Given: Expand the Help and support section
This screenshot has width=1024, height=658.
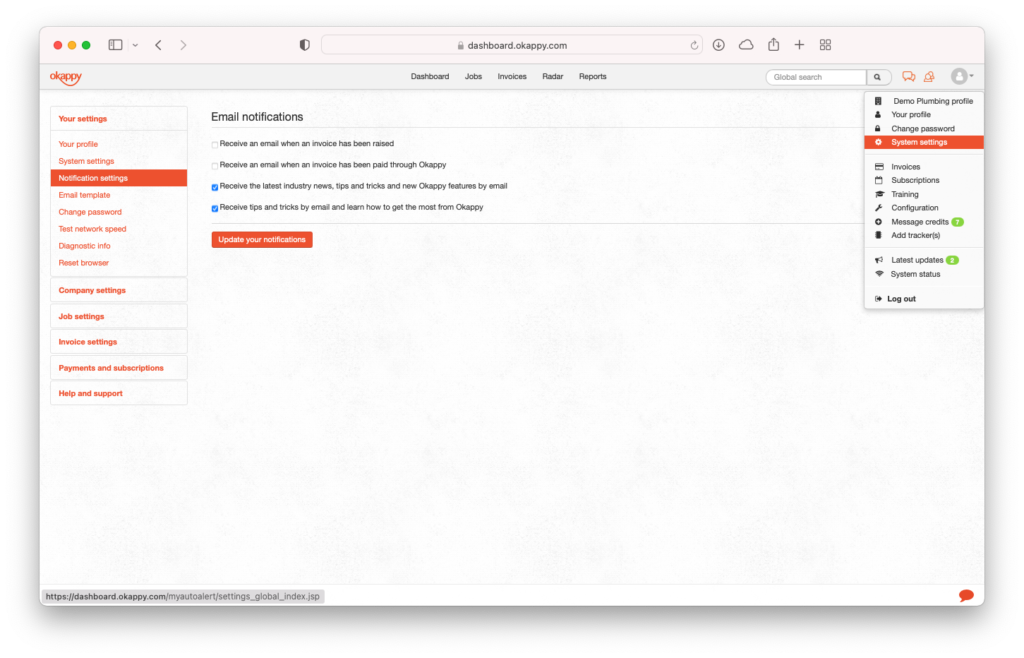Looking at the screenshot, I should [119, 394].
